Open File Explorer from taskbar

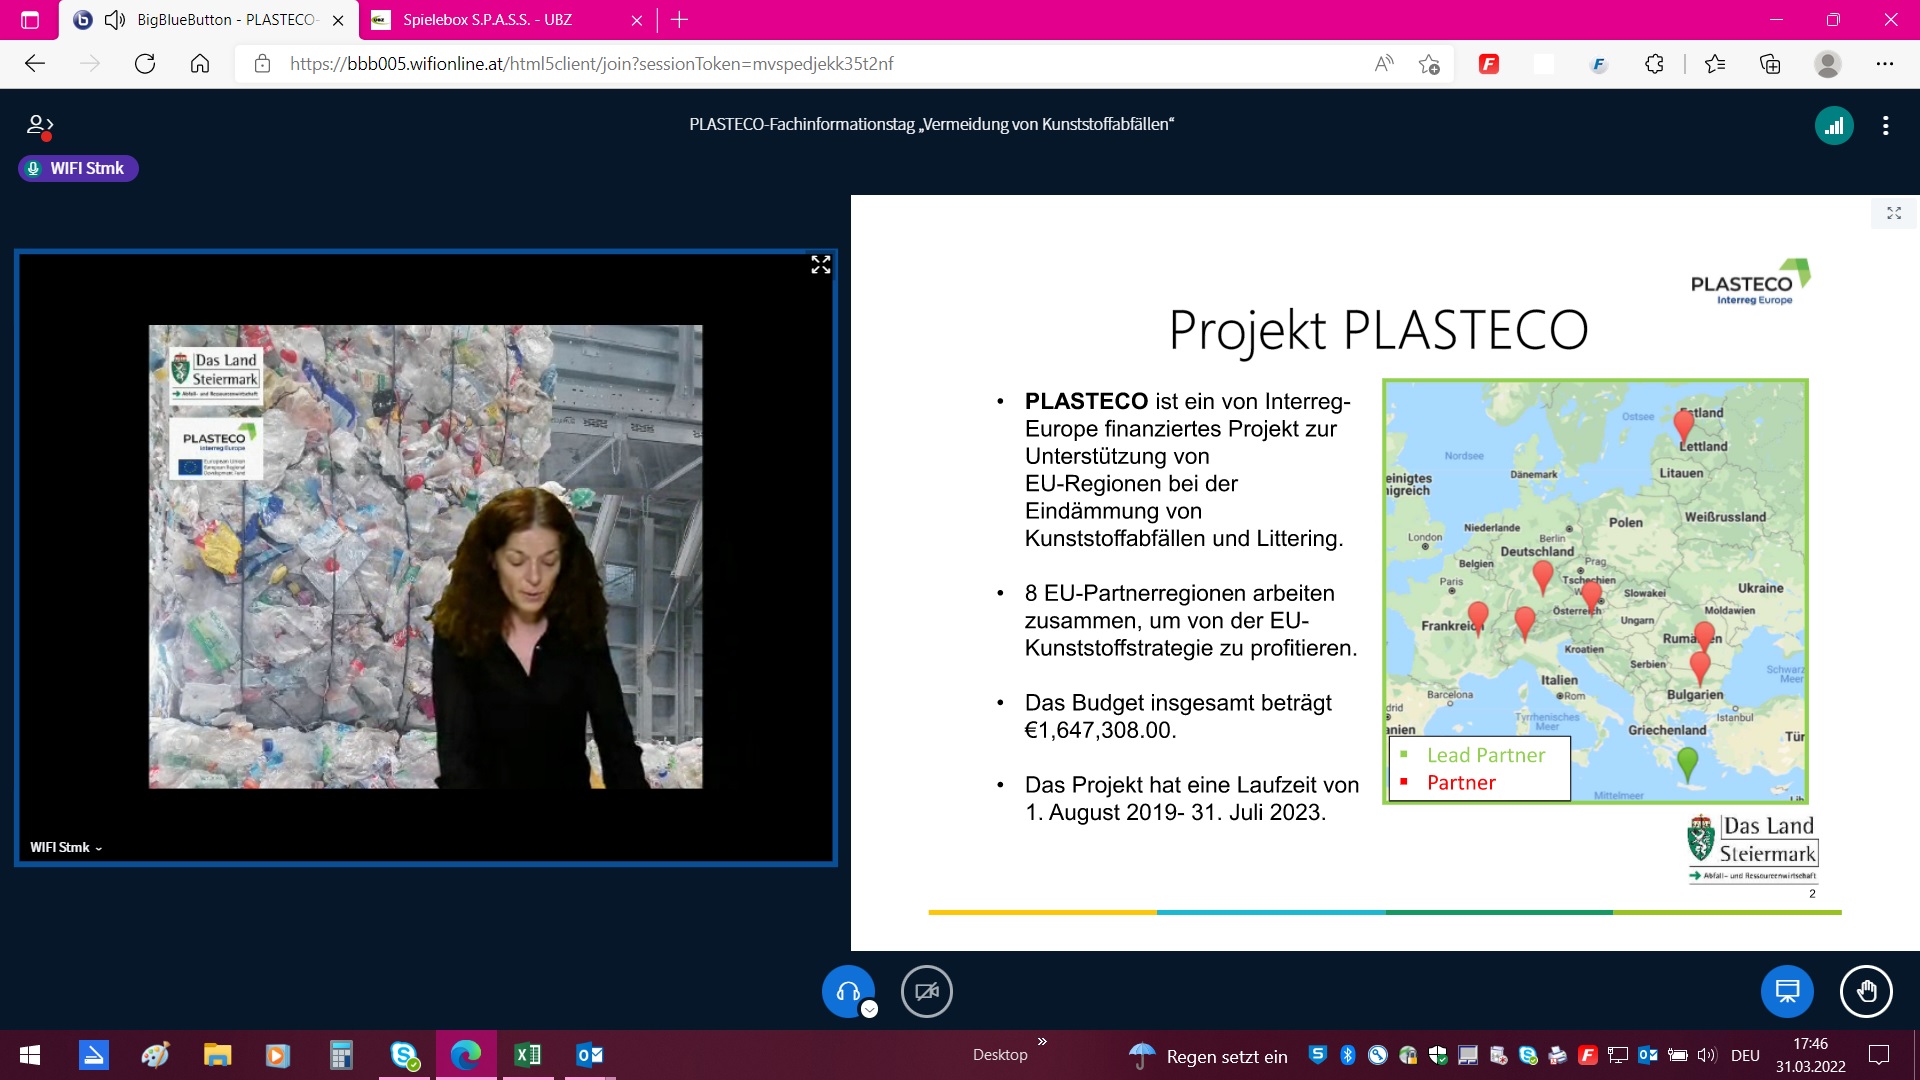click(x=217, y=1055)
